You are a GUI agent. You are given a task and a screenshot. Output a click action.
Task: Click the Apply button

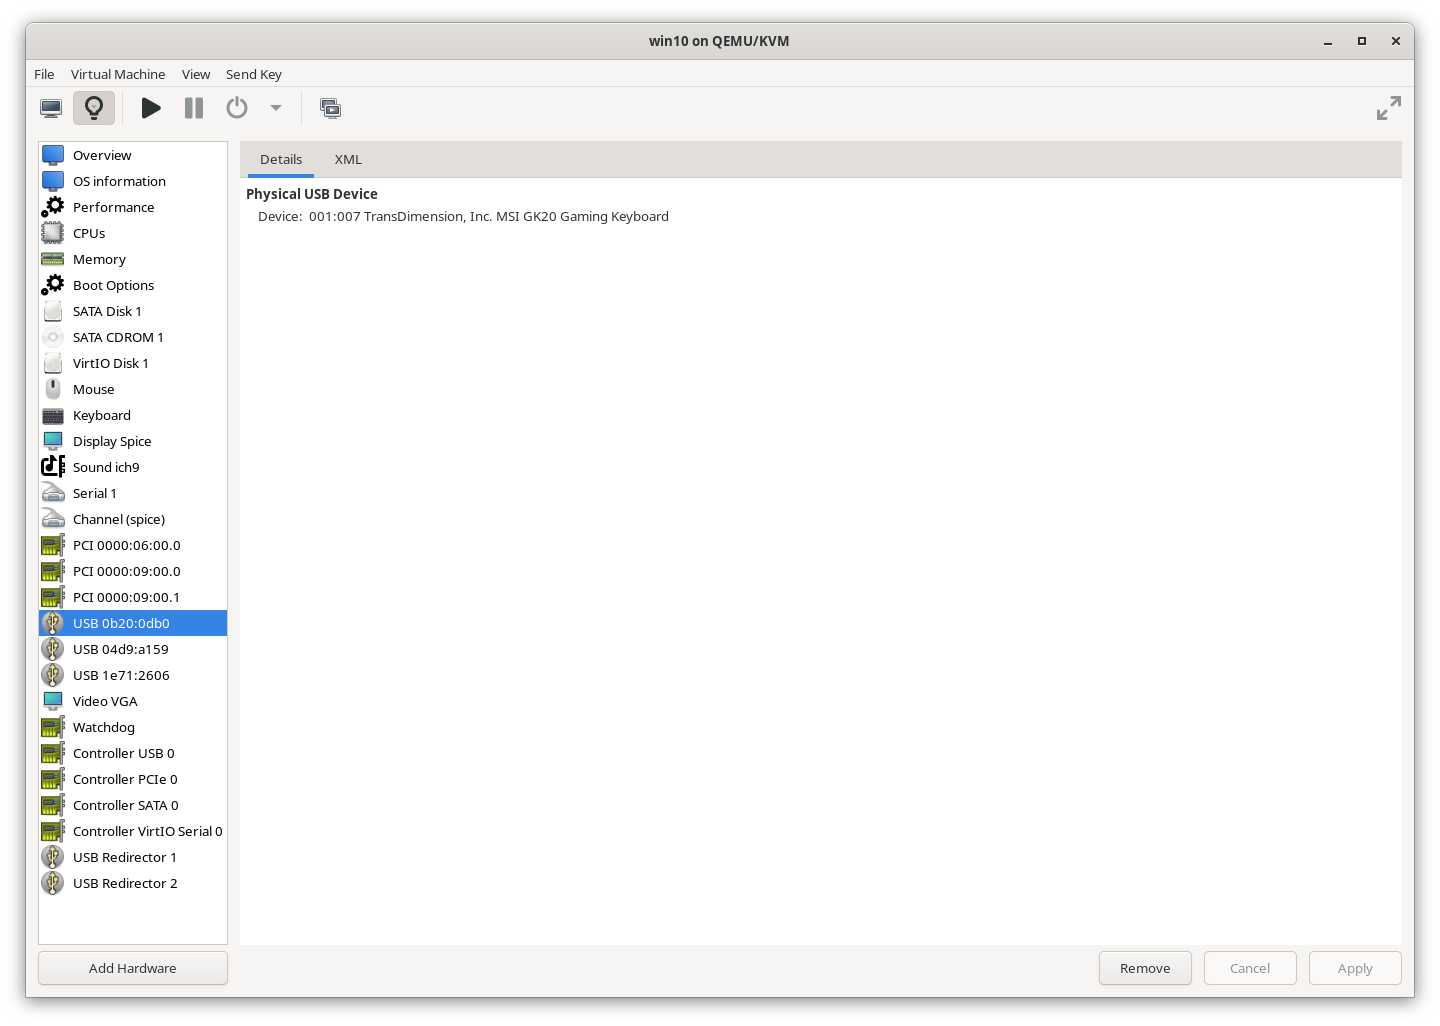coord(1355,968)
